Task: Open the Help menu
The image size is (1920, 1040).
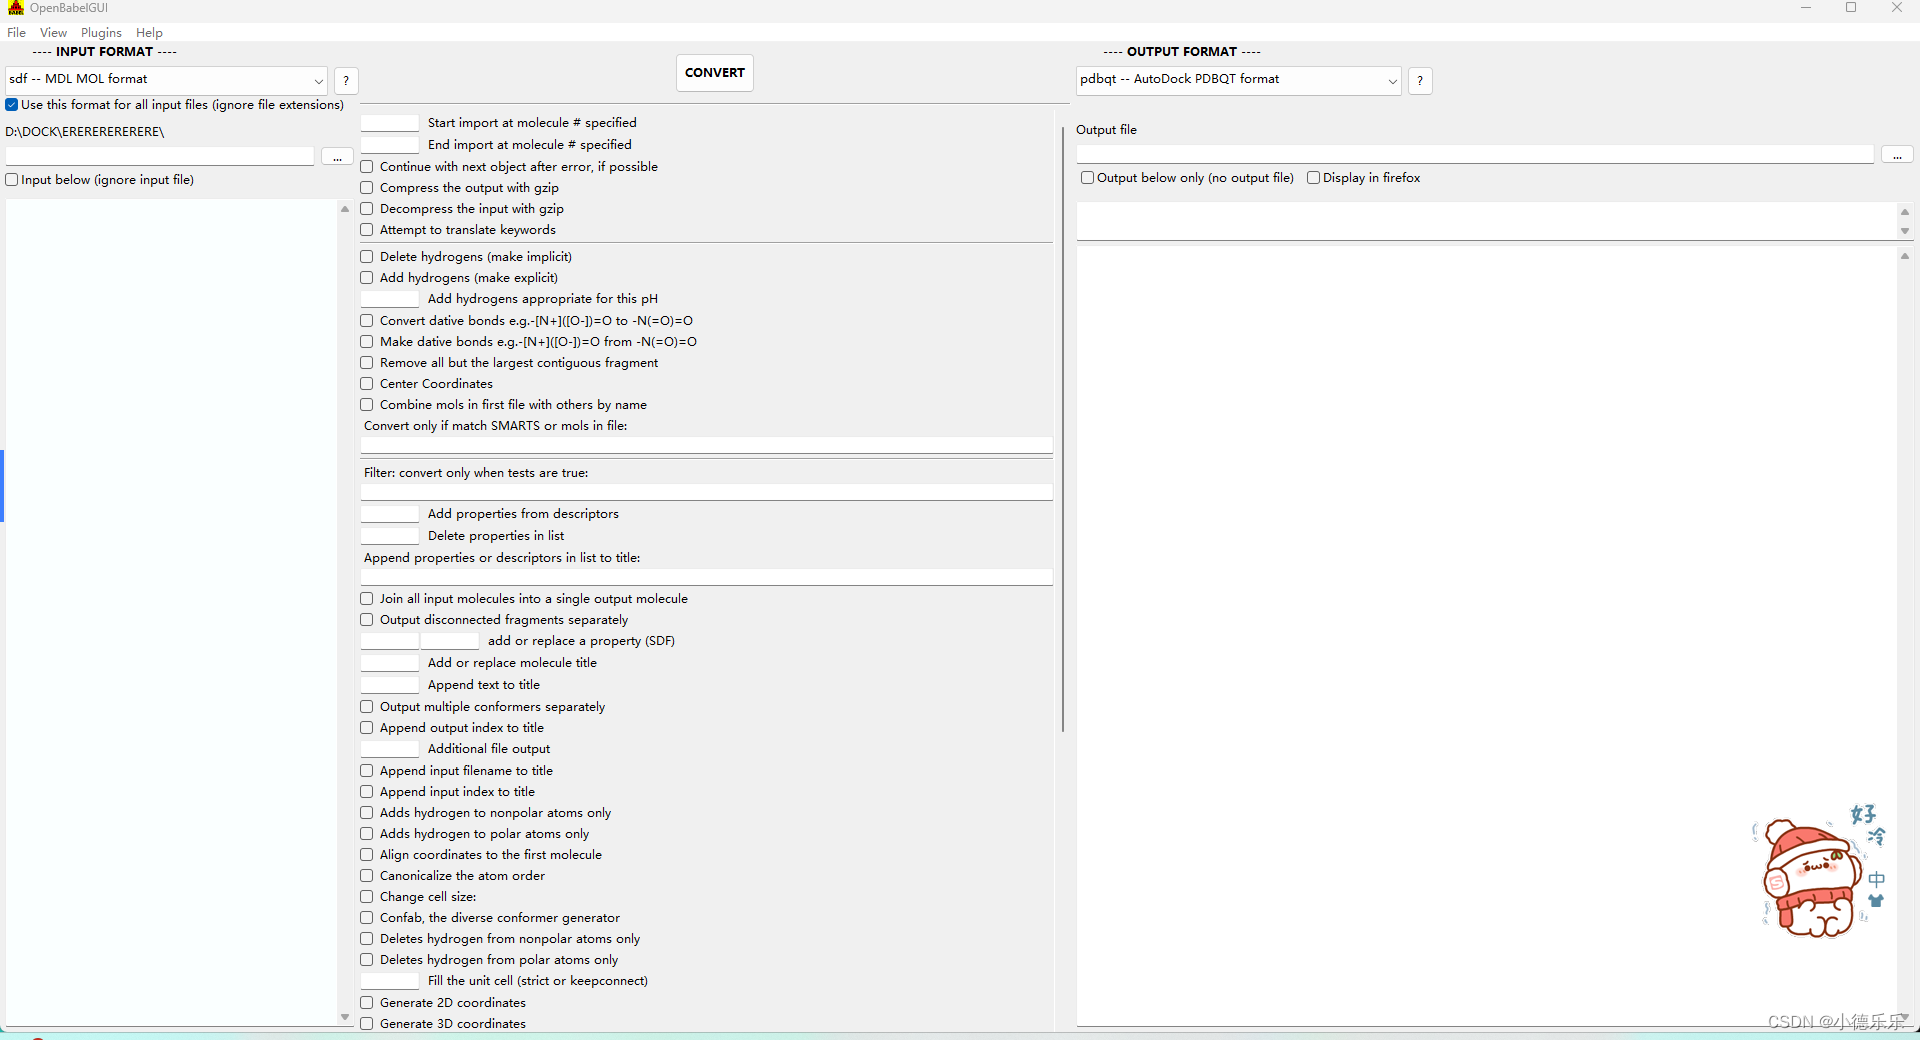Action: [x=149, y=33]
